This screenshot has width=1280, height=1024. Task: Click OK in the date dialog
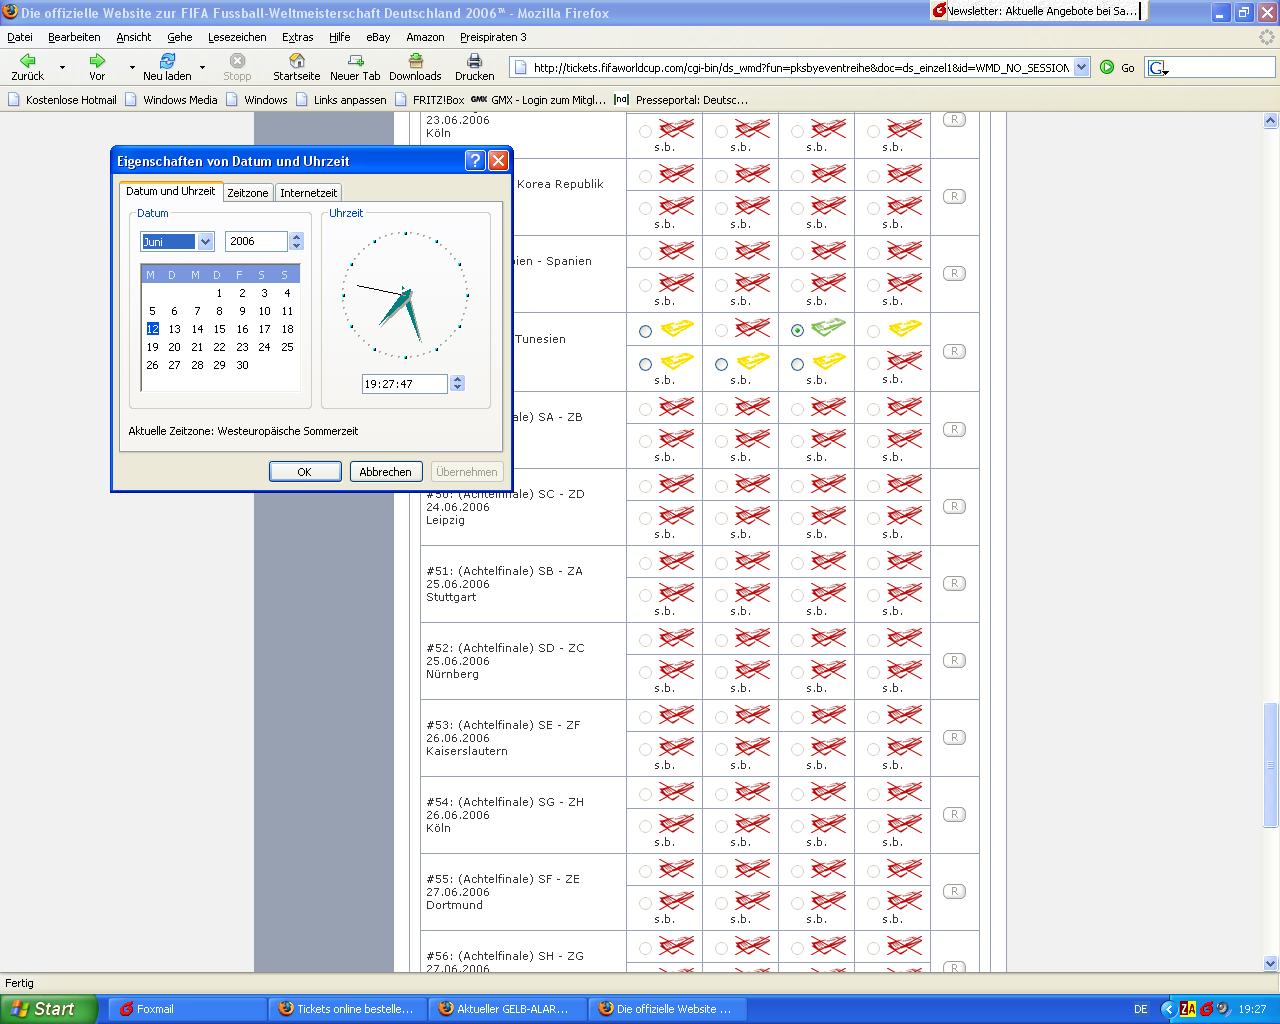click(304, 472)
